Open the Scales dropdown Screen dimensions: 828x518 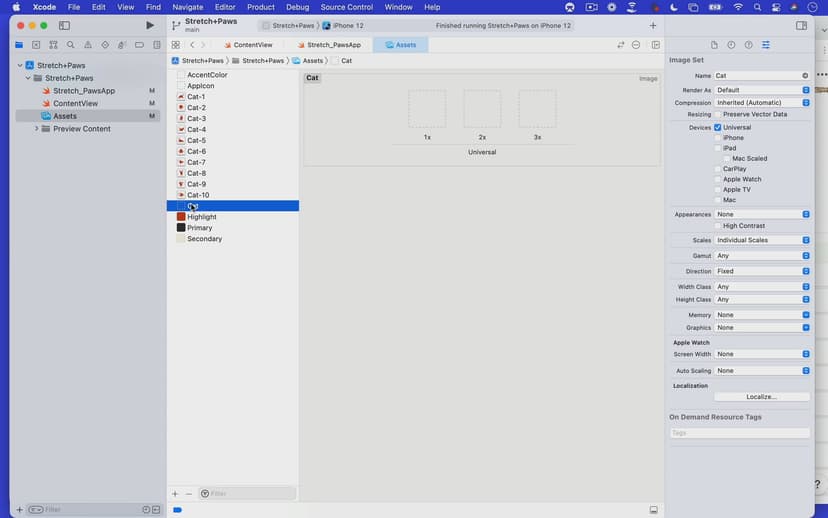coord(762,240)
